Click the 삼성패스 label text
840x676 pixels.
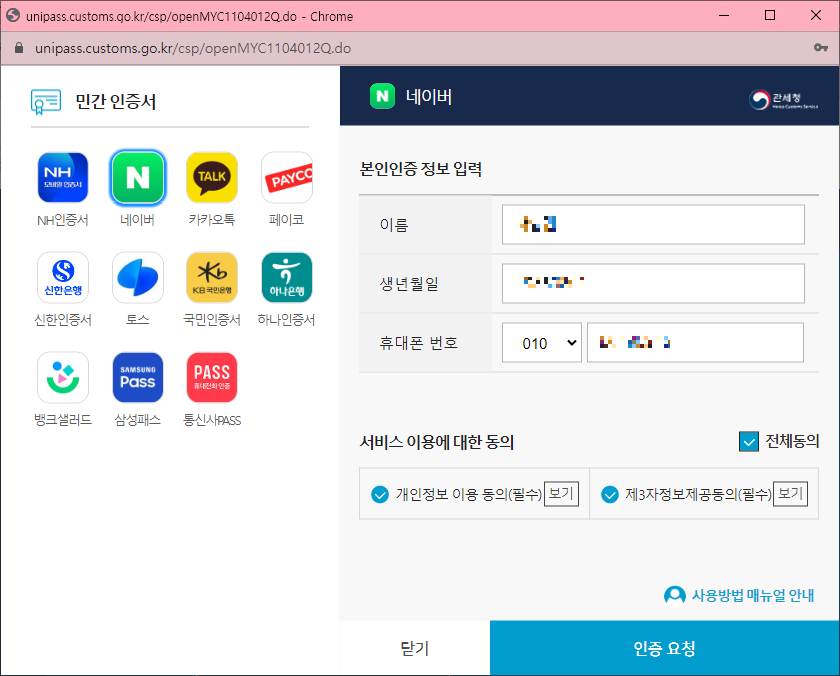pyautogui.click(x=138, y=419)
